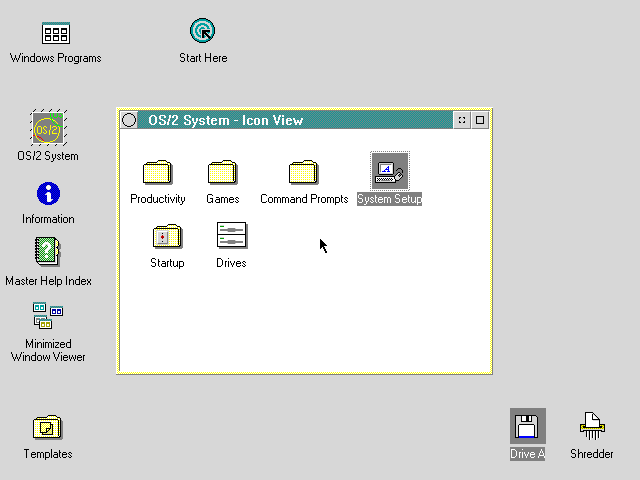Viewport: 640px width, 480px height.
Task: Select the Command Prompts folder icon
Action: click(x=304, y=172)
